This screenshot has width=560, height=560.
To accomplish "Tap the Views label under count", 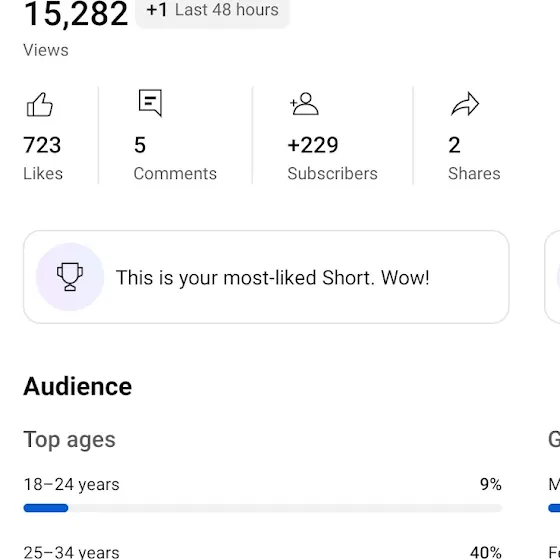I will click(46, 50).
